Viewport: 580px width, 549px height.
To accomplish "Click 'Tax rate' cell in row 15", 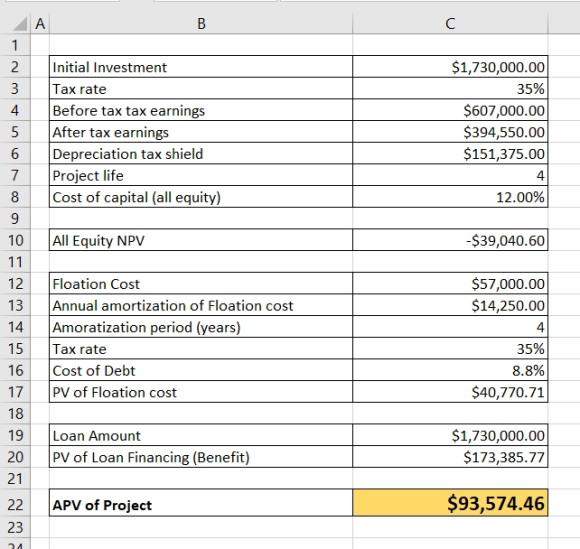I will (201, 349).
